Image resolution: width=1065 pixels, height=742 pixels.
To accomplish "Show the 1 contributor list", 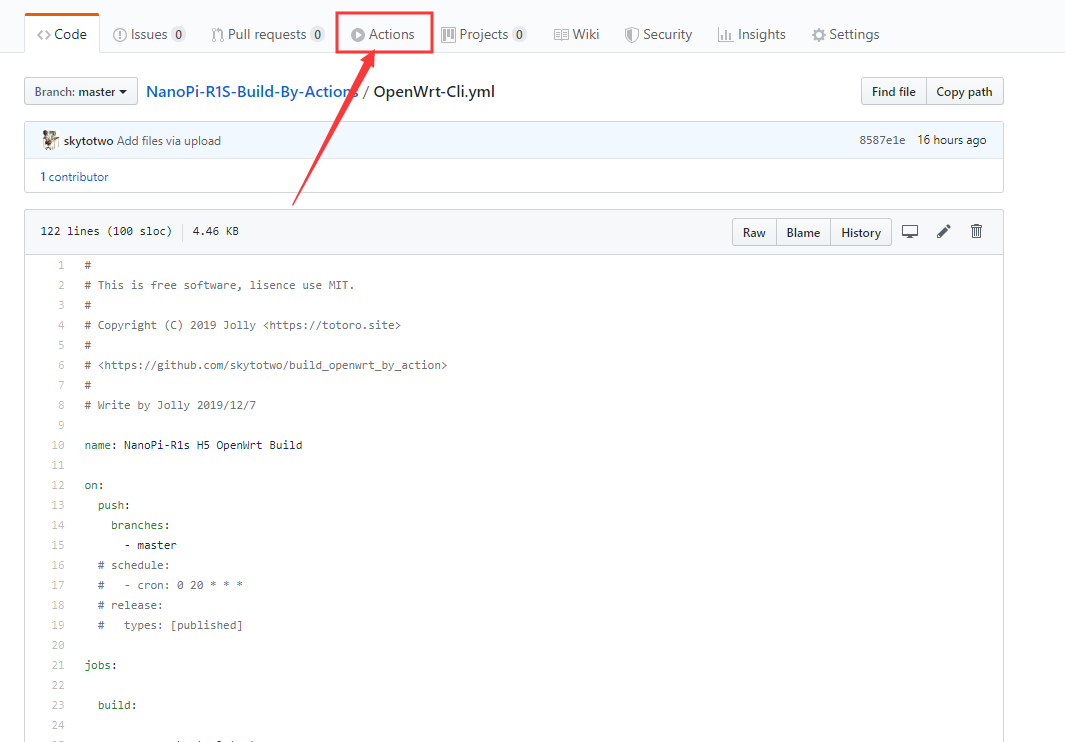I will pos(74,177).
